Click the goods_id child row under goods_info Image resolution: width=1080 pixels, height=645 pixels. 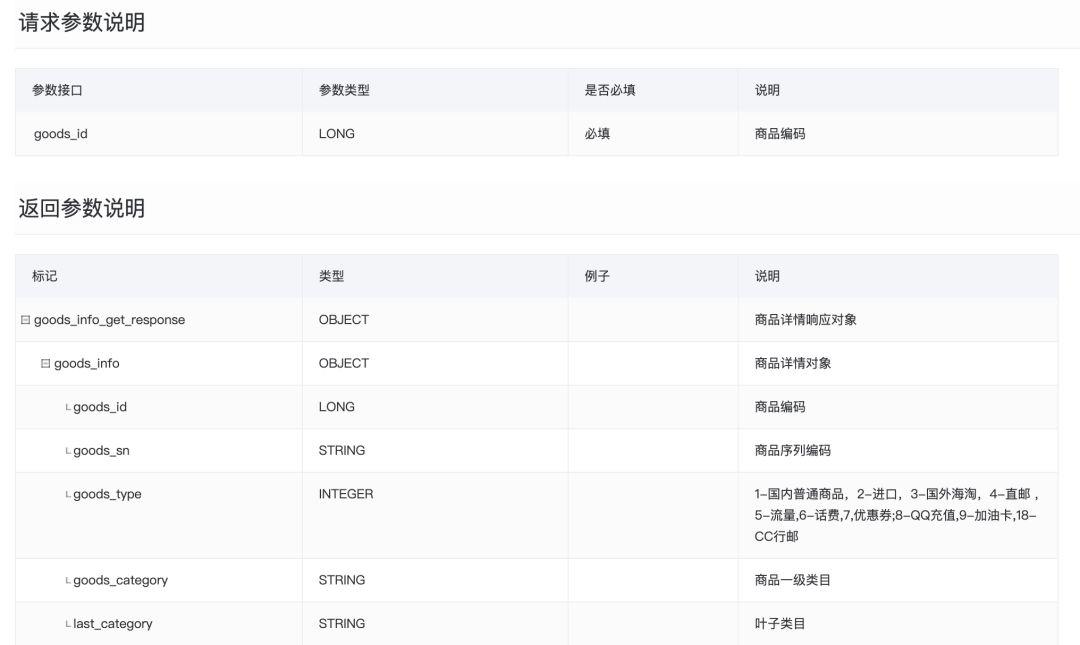tap(537, 407)
